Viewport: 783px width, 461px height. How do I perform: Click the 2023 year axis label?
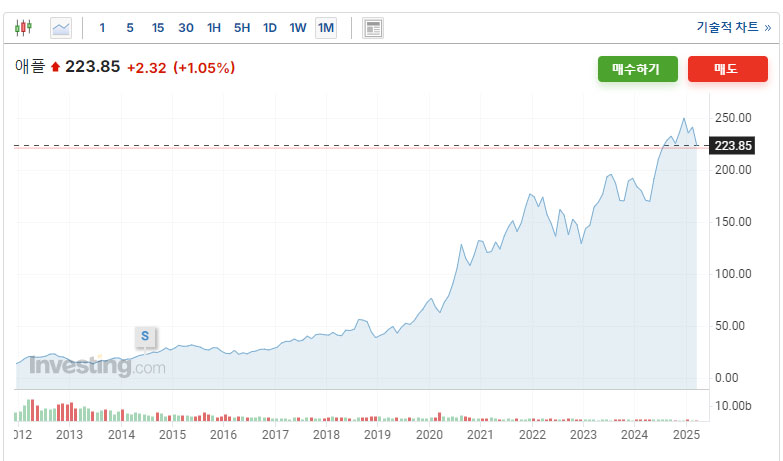coord(583,435)
